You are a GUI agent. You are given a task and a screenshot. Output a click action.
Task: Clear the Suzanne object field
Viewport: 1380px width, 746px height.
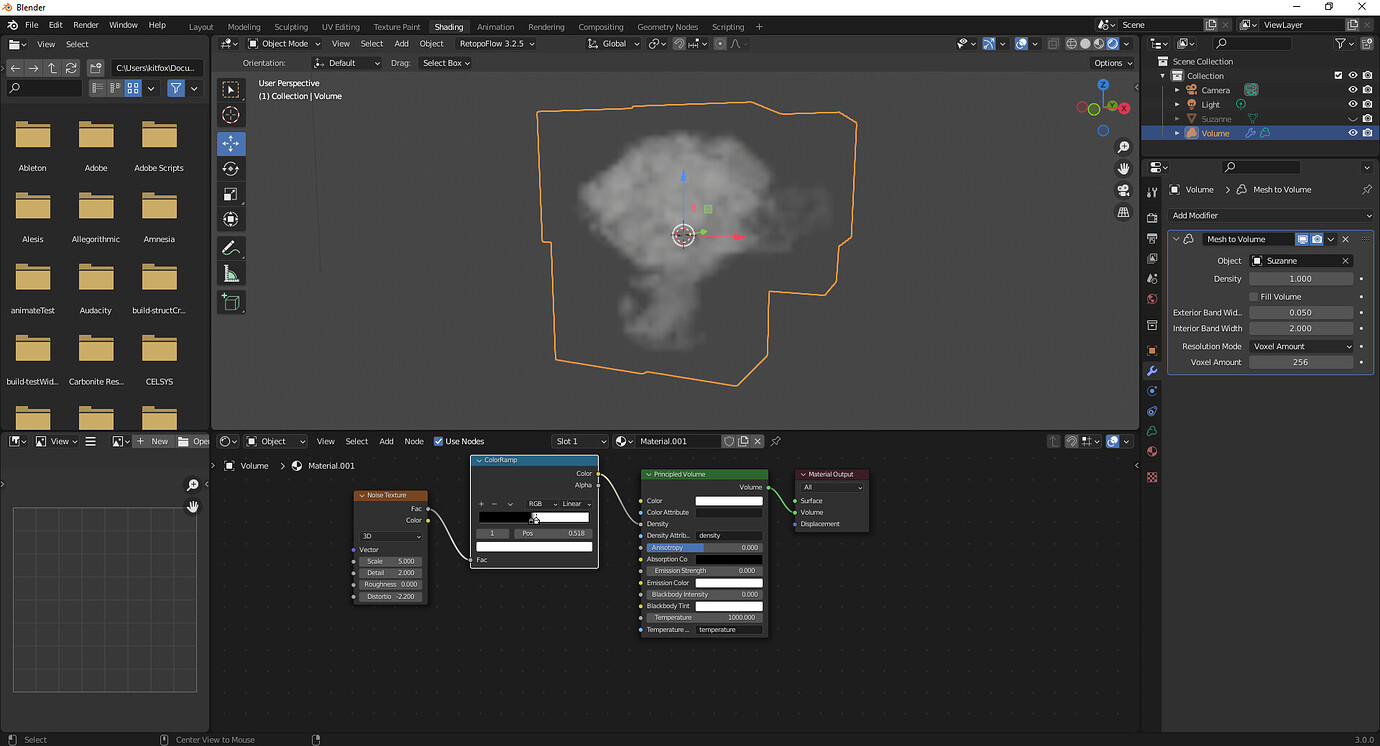[1345, 261]
